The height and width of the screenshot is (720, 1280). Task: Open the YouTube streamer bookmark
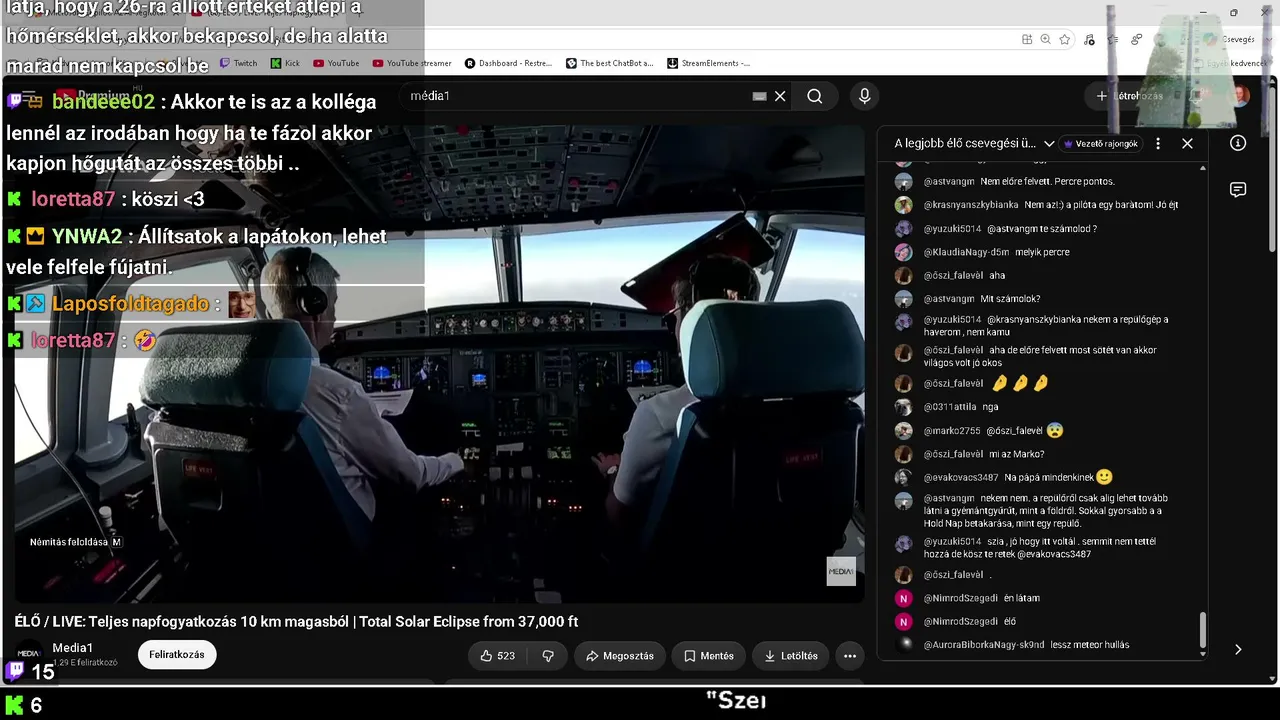412,63
